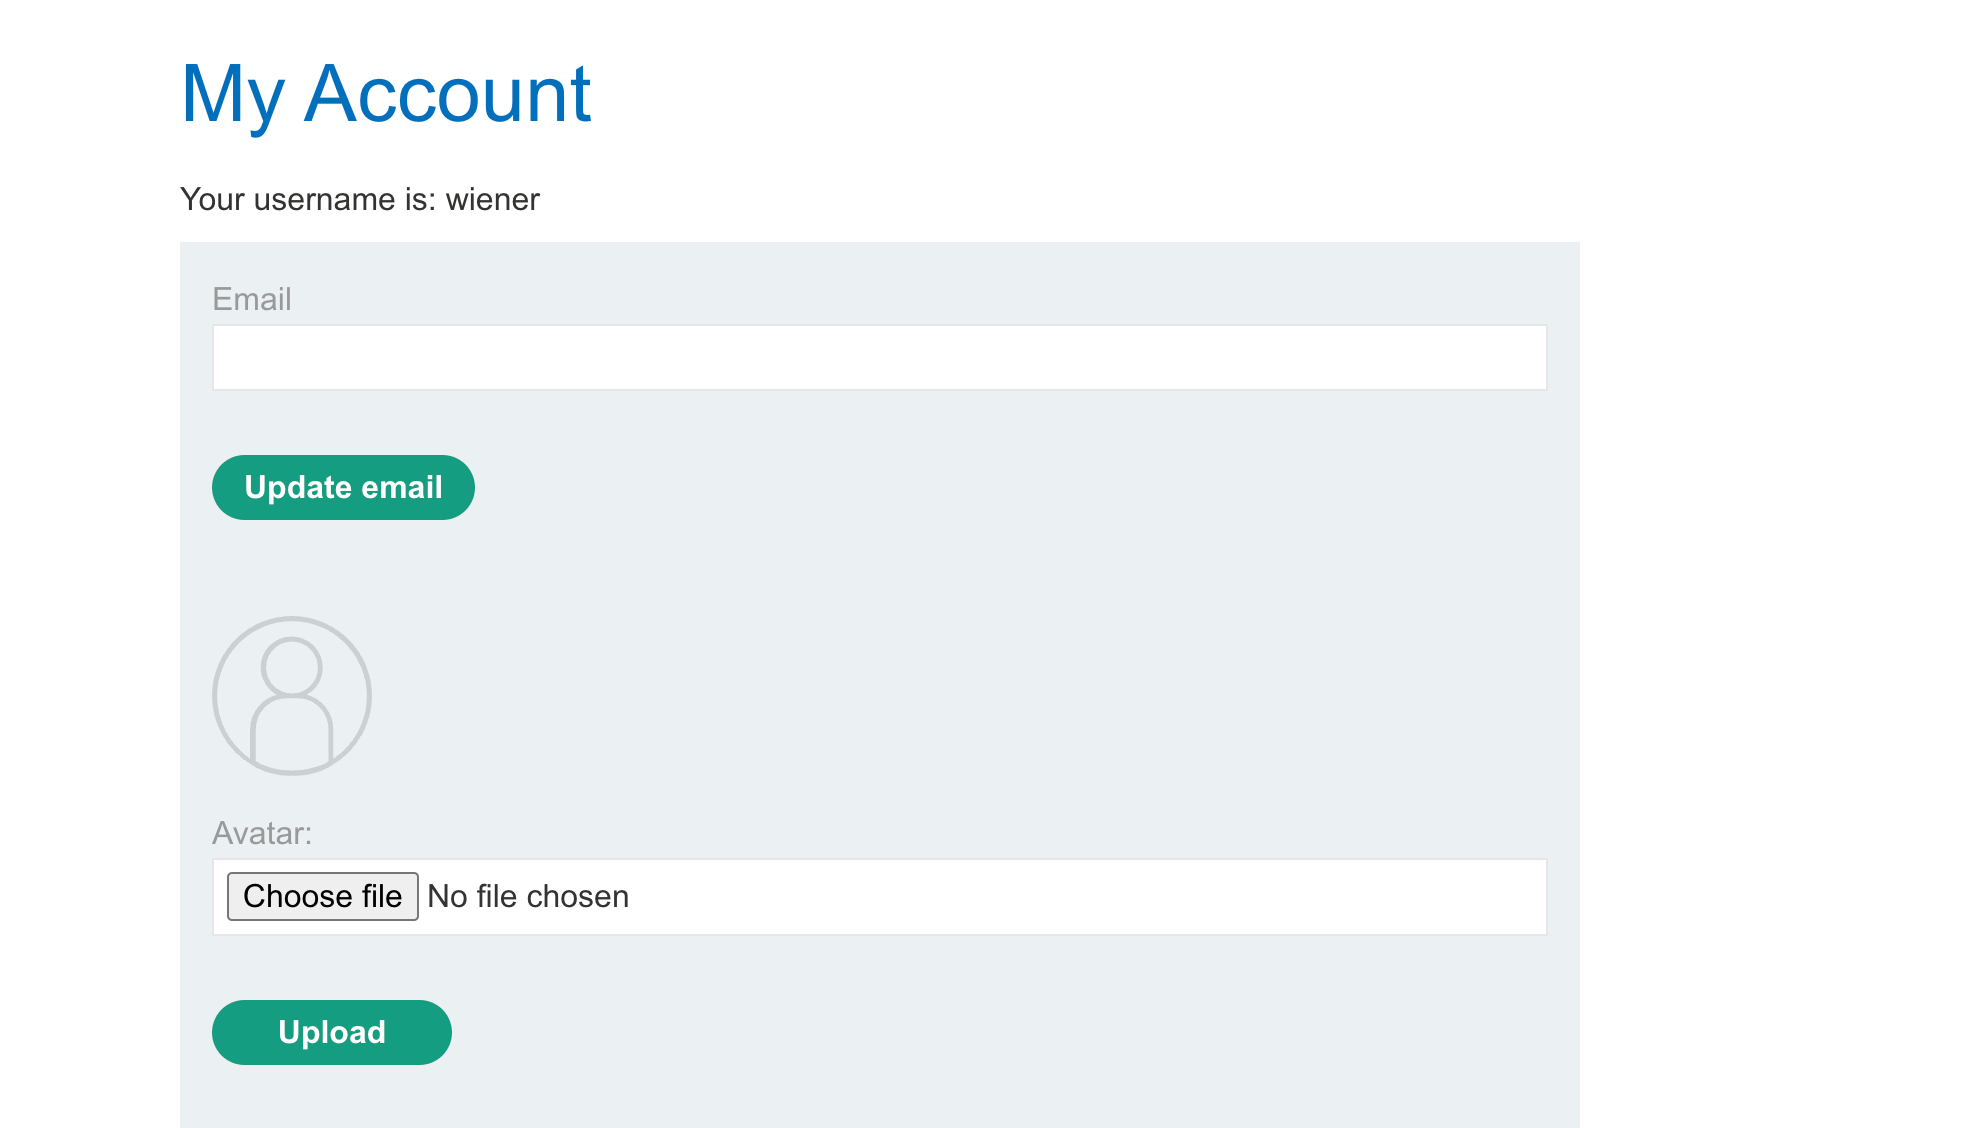Click the 'Your username is: wiener' text
Image resolution: width=1970 pixels, height=1128 pixels.
[360, 200]
